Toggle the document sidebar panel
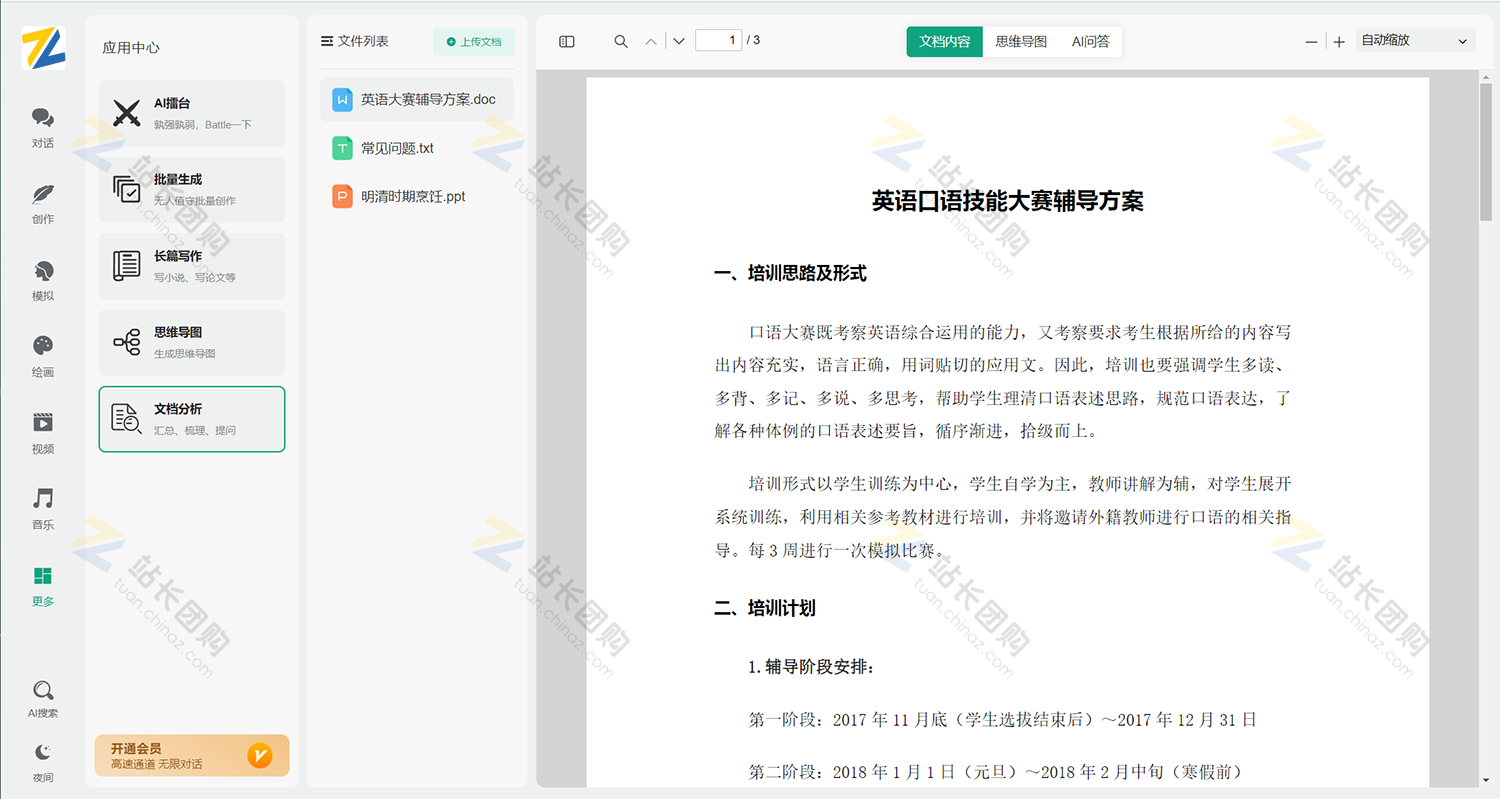Viewport: 1500px width, 799px height. [x=567, y=41]
